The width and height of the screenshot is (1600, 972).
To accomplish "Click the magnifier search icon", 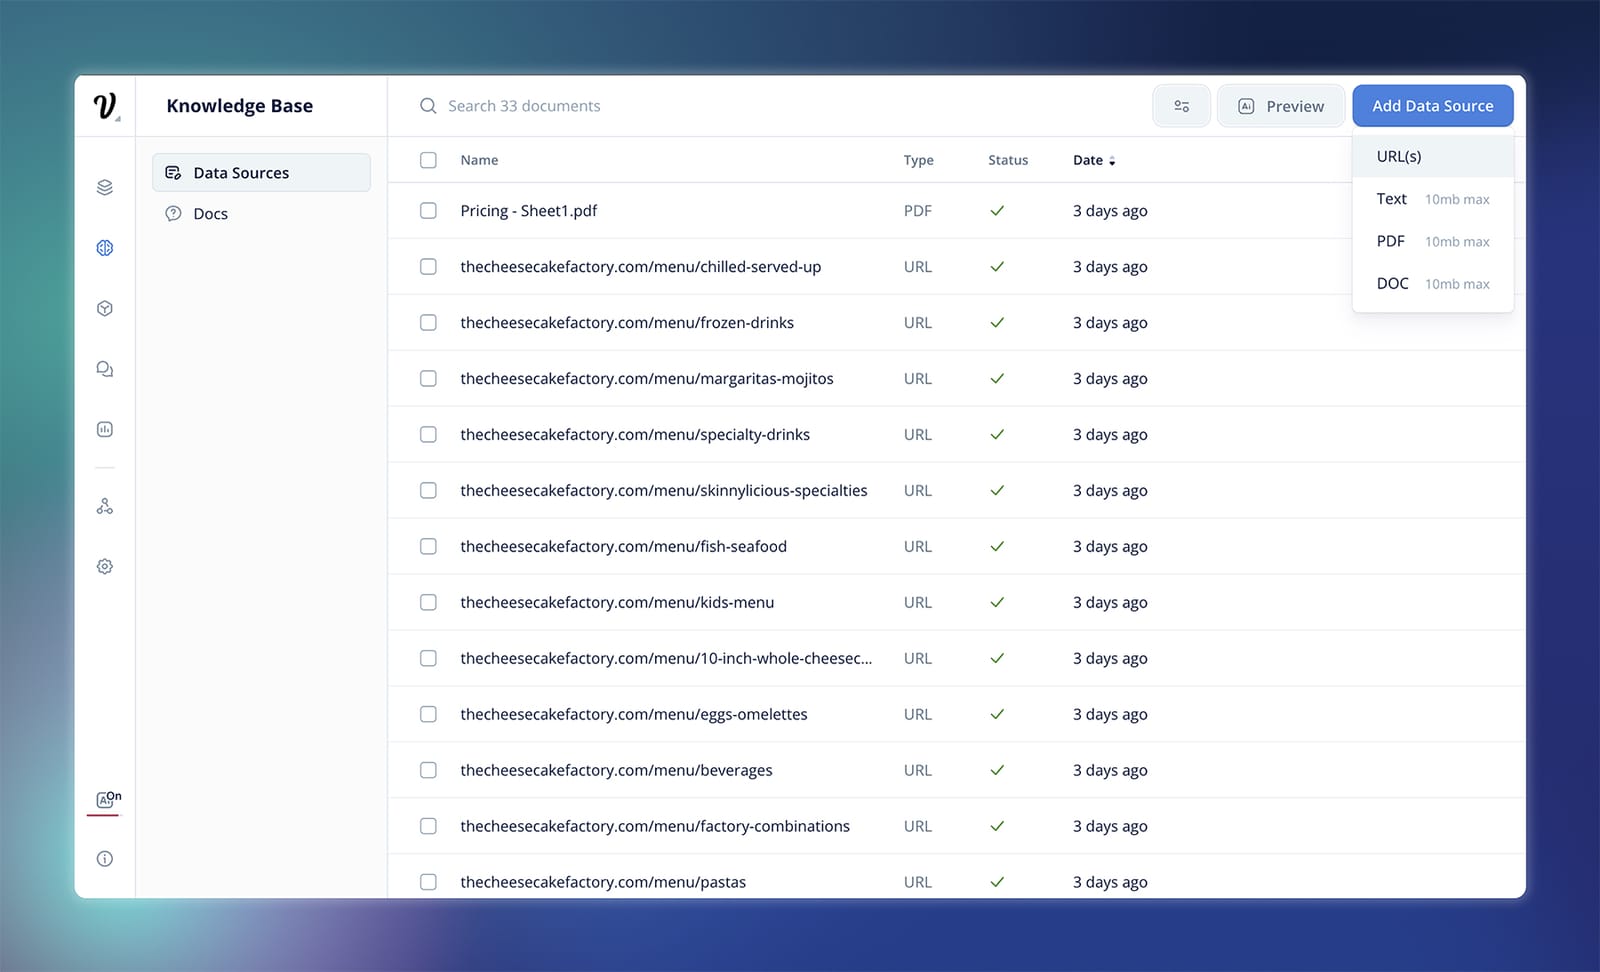I will [x=428, y=106].
